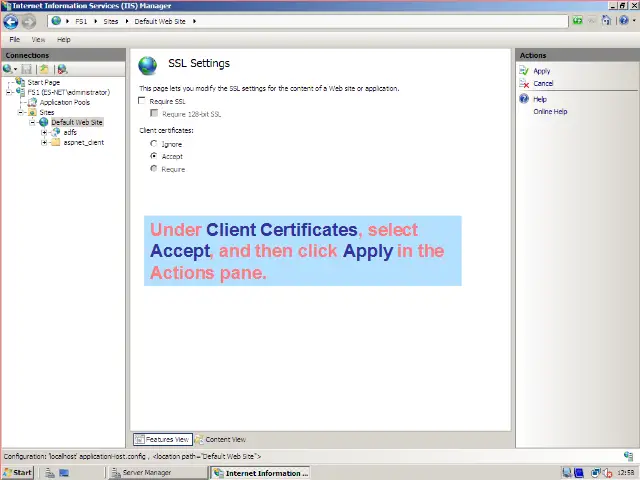Image resolution: width=640 pixels, height=480 pixels.
Task: Click the taskbar clock showing 12:58
Action: pos(625,473)
